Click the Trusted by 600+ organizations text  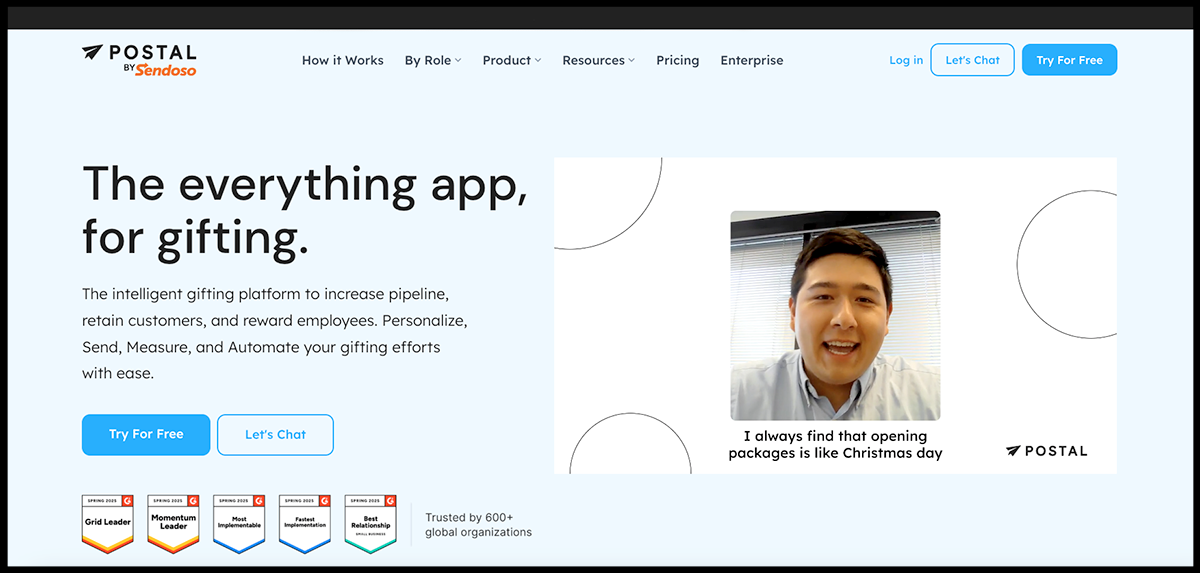(478, 525)
